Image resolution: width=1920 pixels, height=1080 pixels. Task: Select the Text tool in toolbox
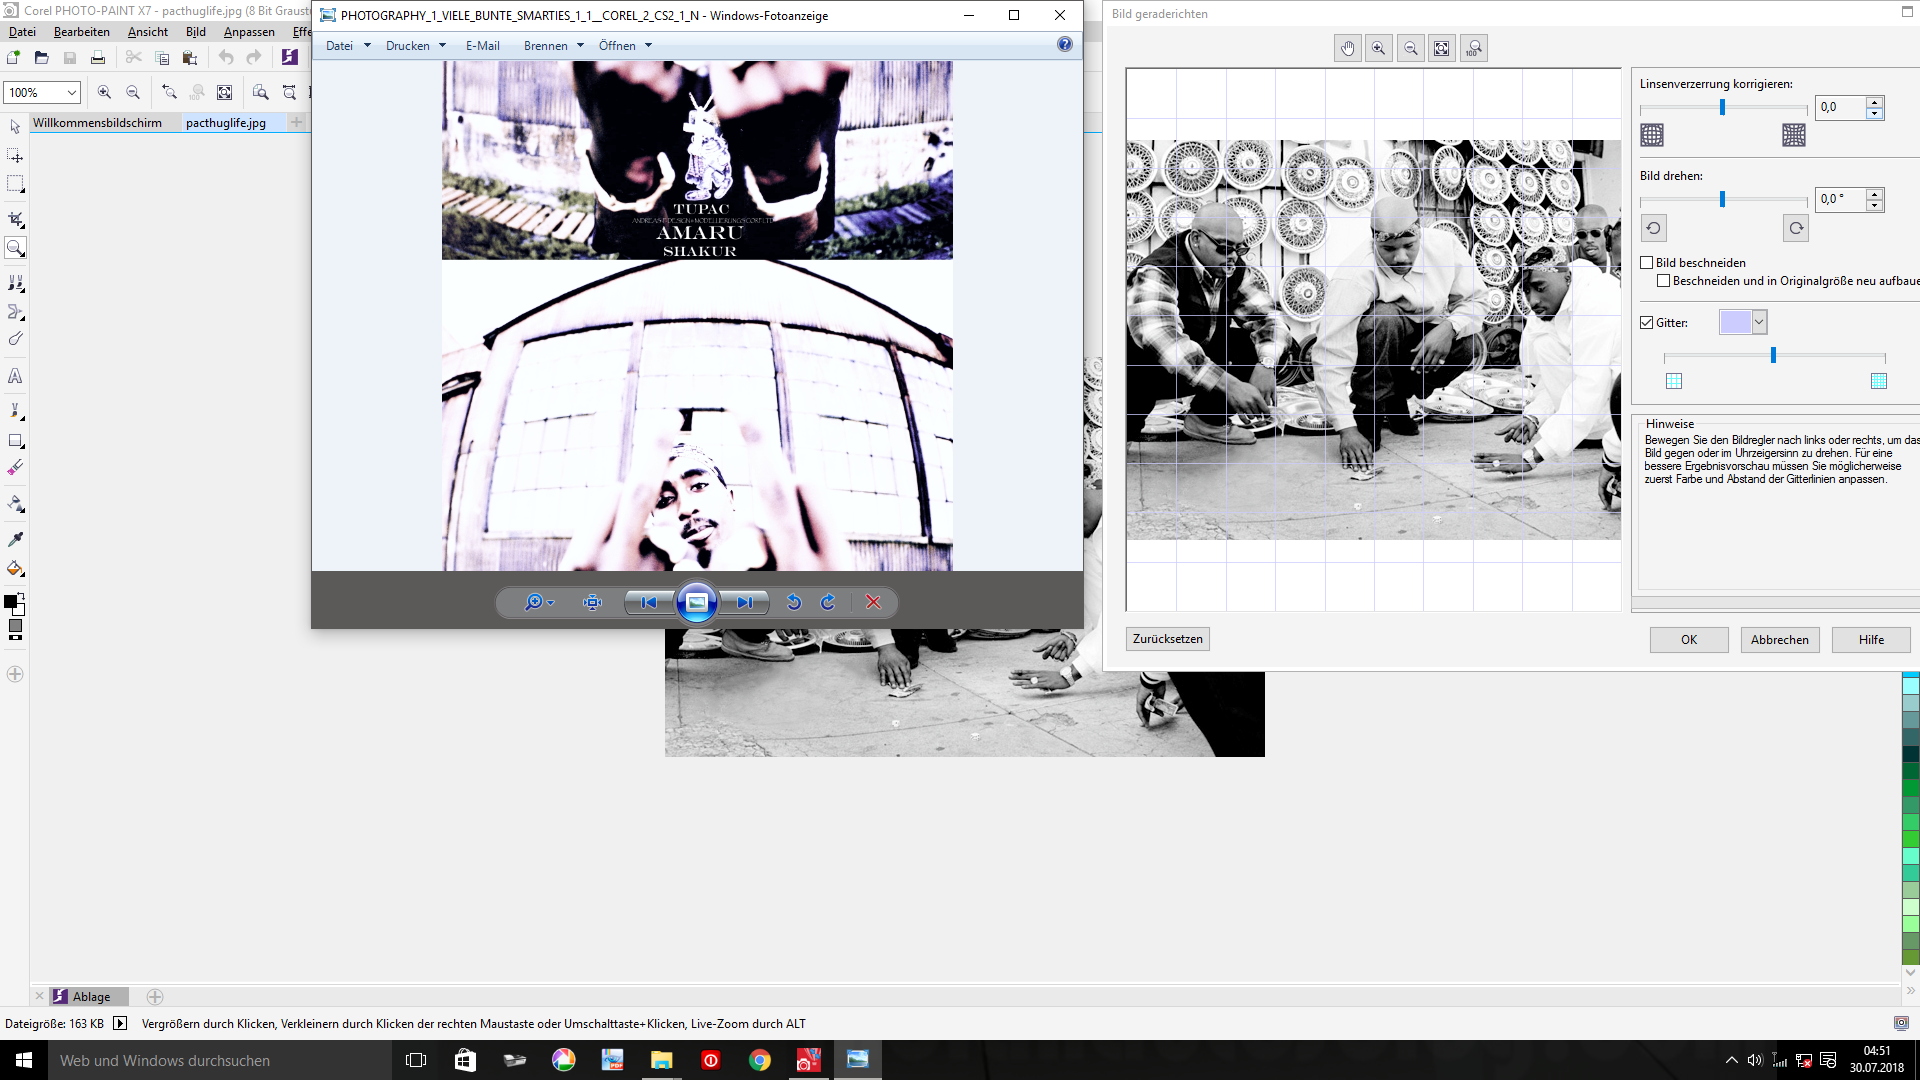pos(15,377)
